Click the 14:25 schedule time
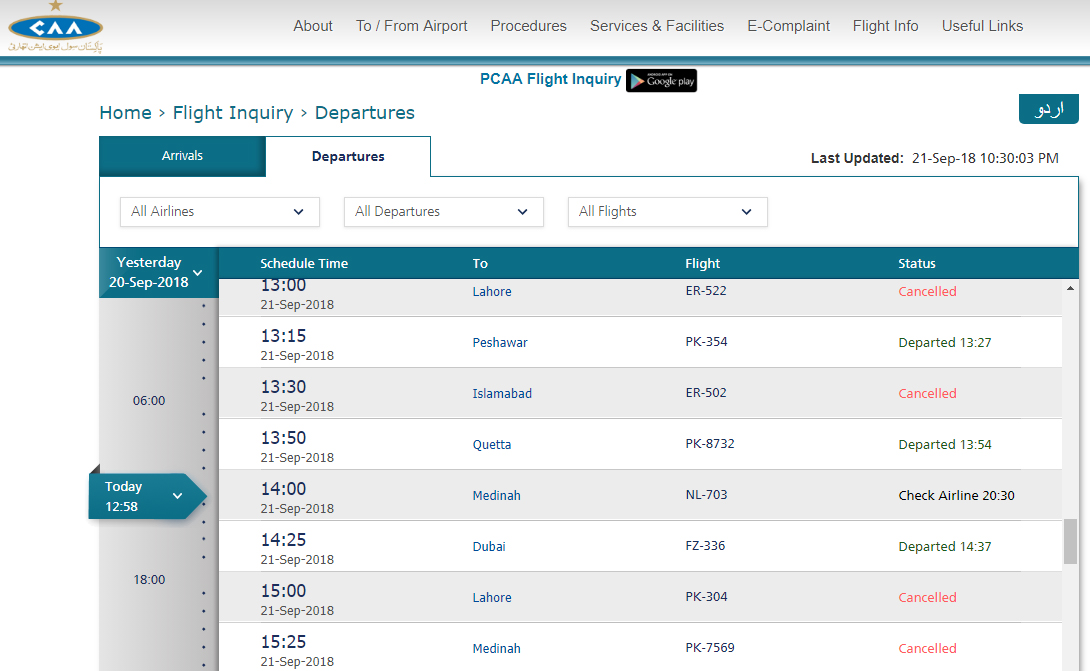Viewport: 1090px width, 671px height. 283,540
